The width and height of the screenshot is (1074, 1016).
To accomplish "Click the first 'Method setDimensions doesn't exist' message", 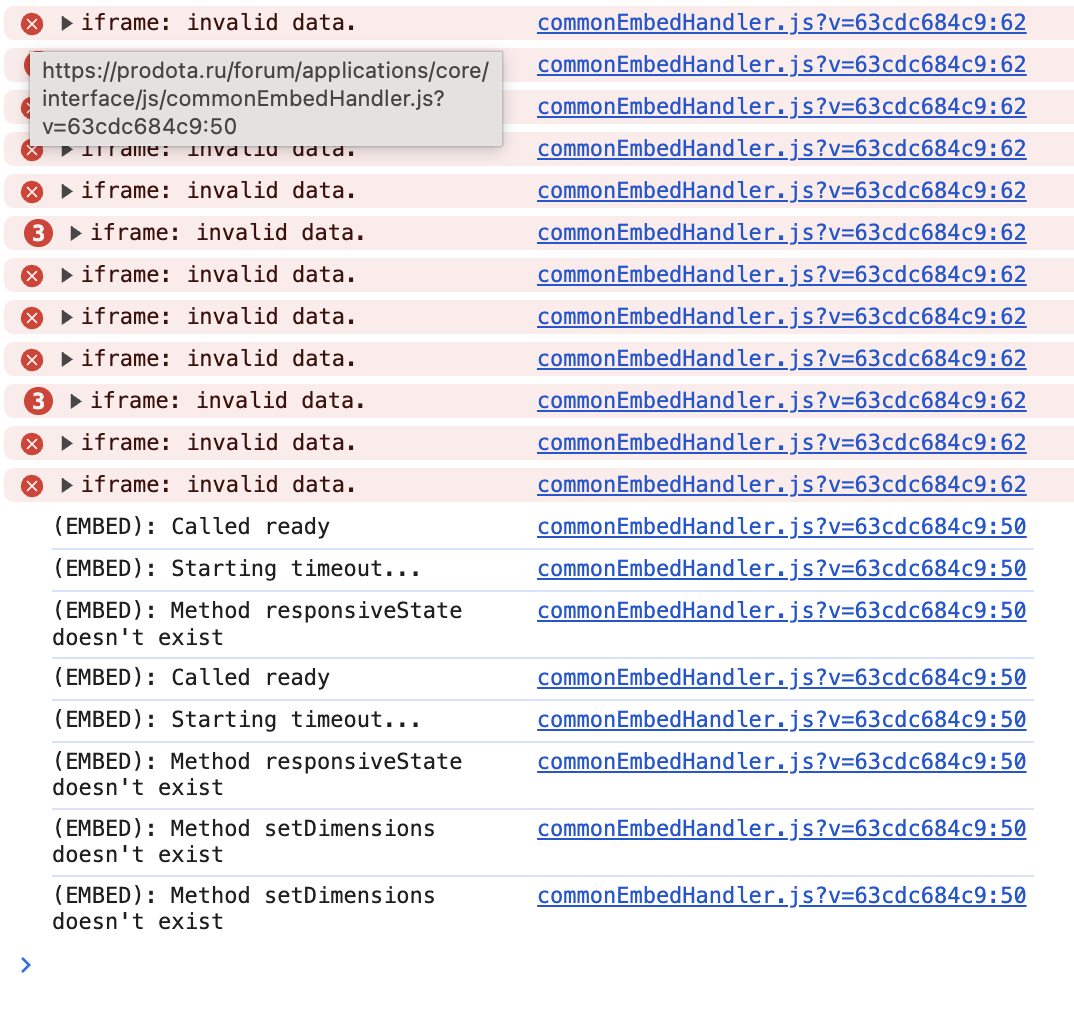I will tap(243, 841).
